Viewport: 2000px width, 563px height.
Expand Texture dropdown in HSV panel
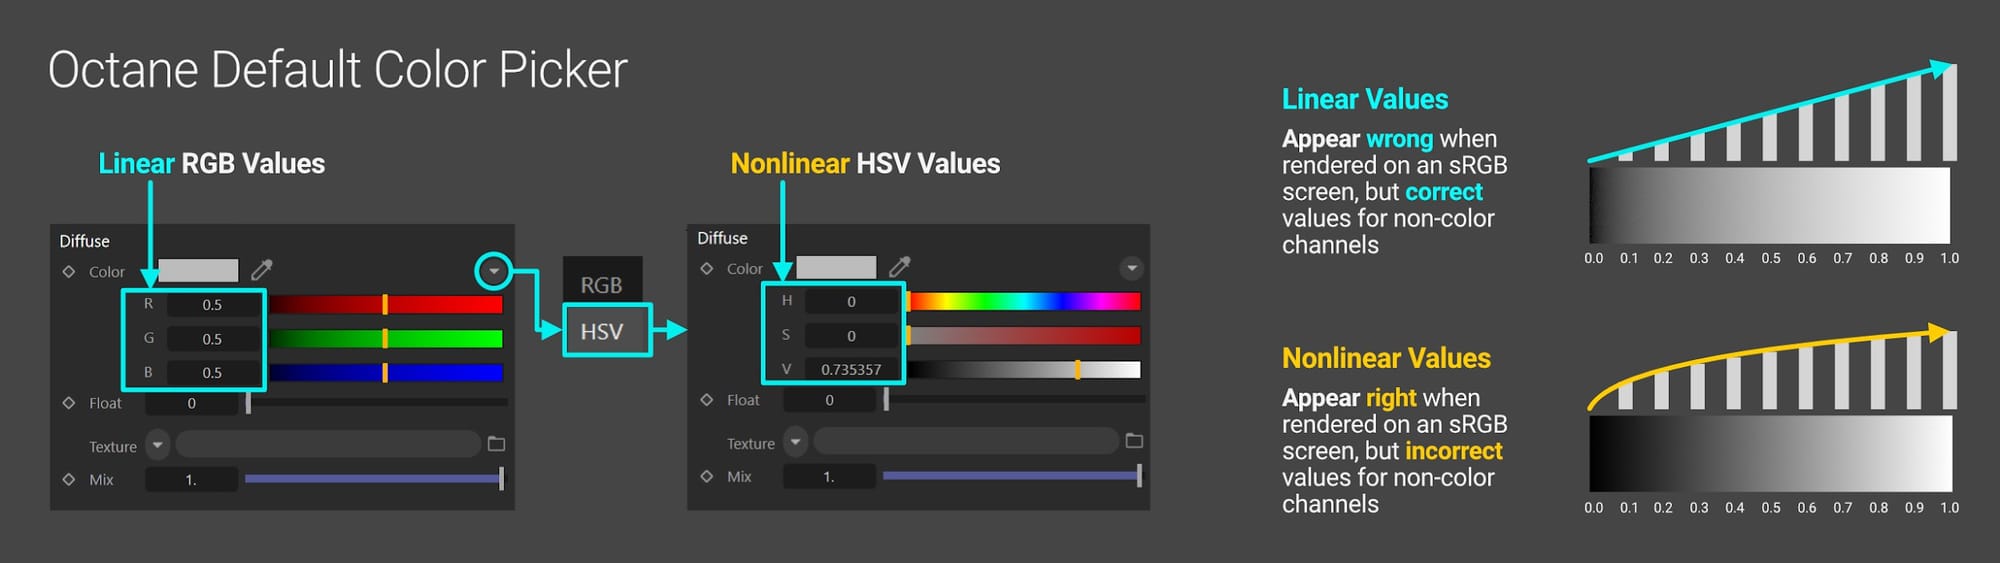click(795, 441)
